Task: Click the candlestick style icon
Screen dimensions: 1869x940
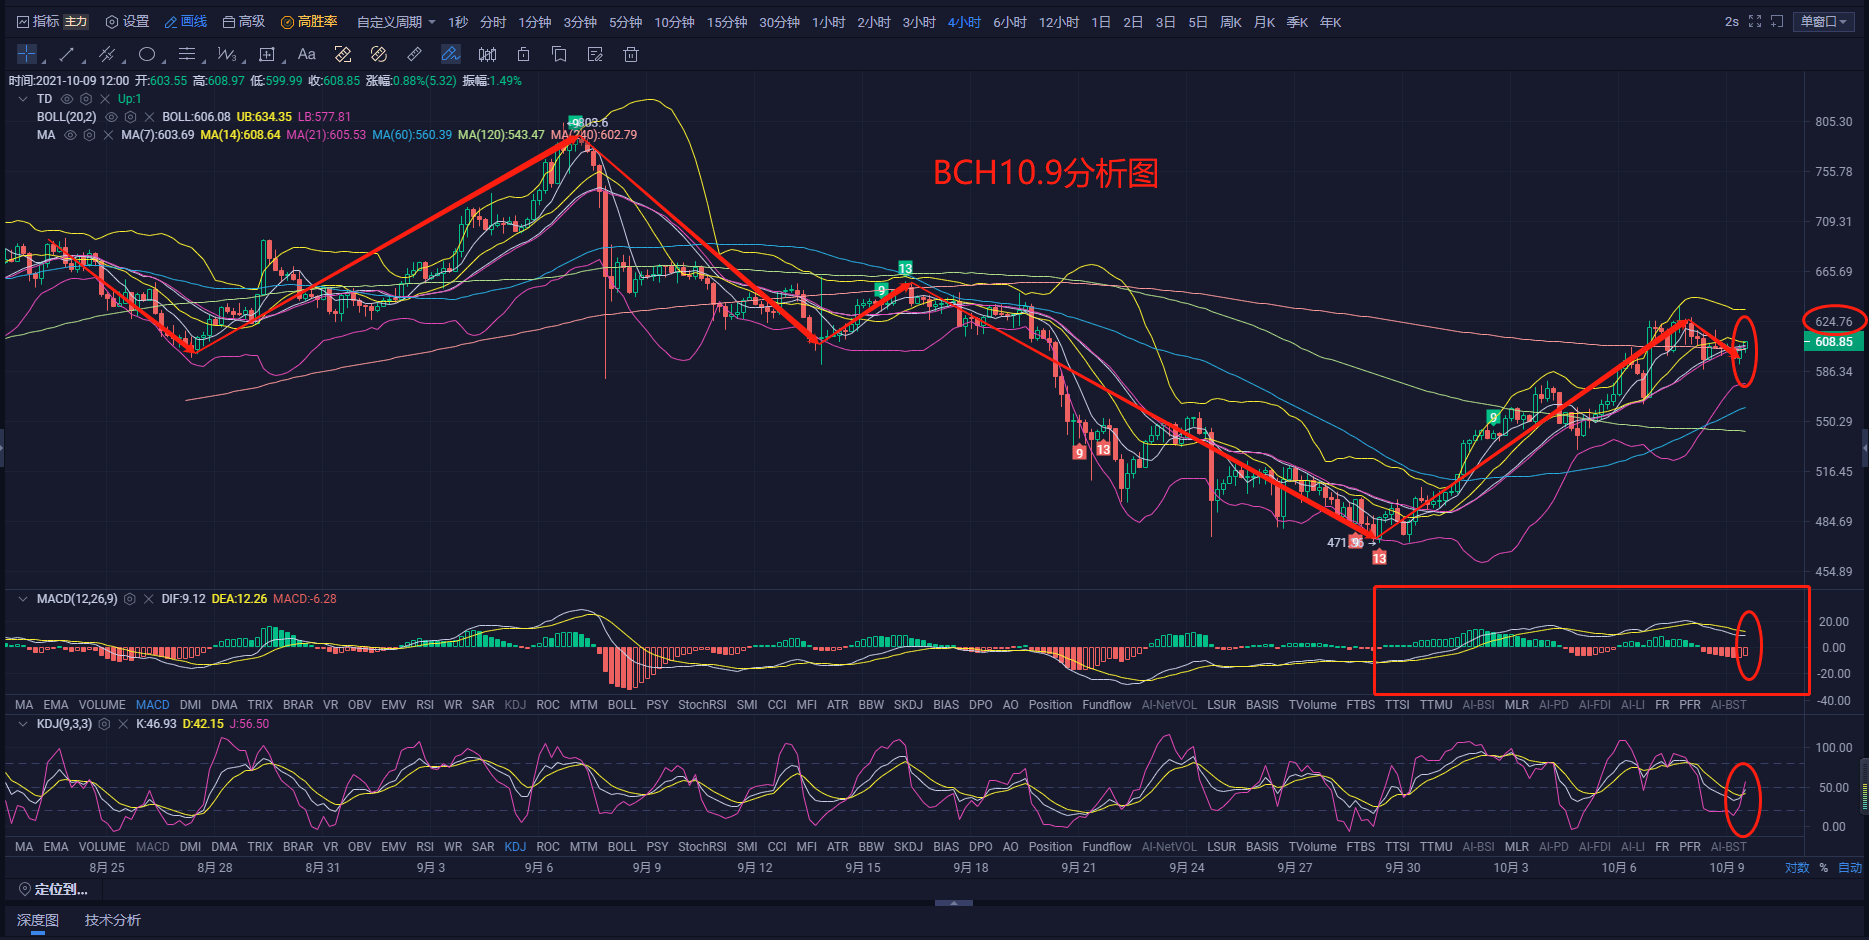Action: pyautogui.click(x=487, y=54)
